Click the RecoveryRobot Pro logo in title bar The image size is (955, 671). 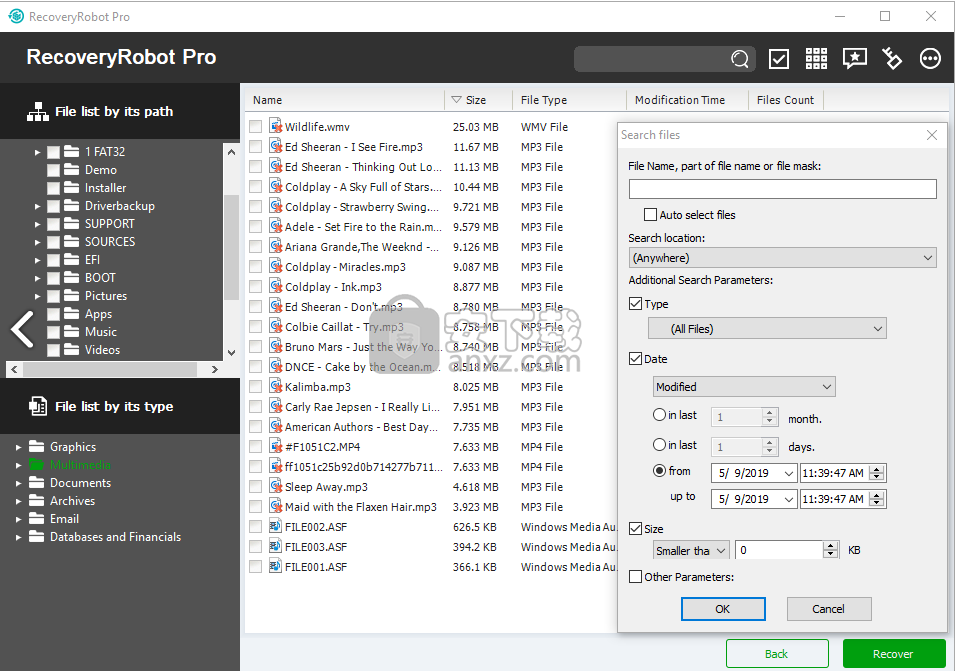tap(16, 16)
